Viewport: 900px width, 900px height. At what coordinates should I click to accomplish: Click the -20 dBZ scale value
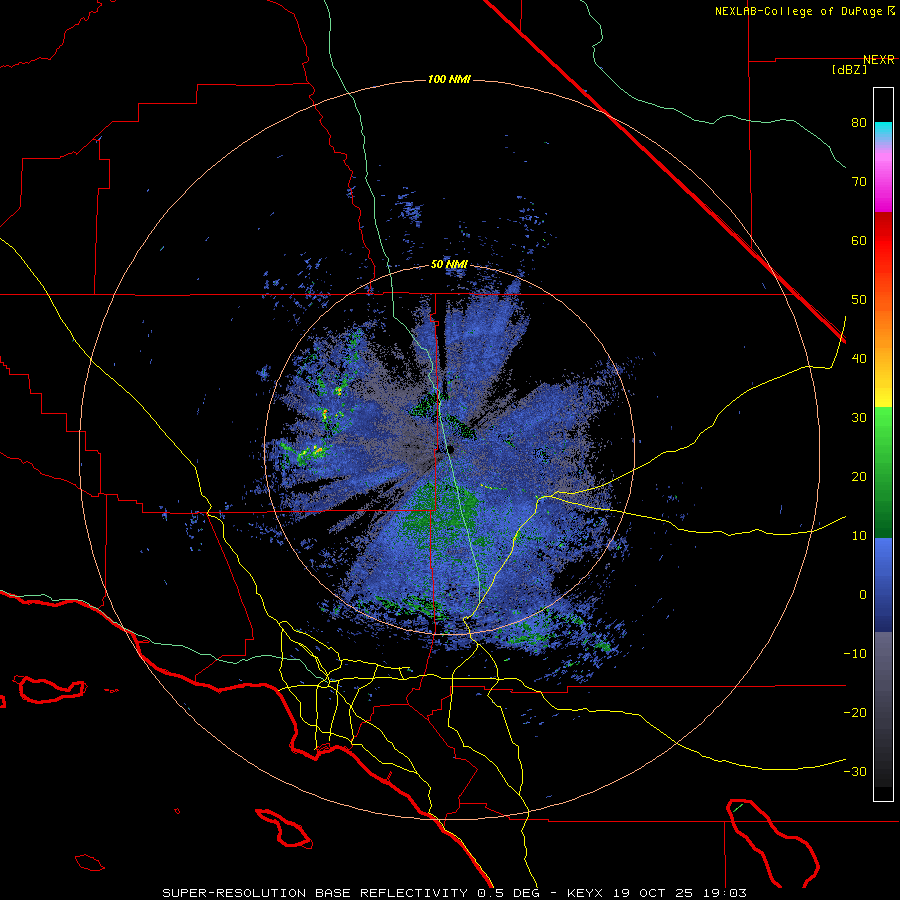tap(855, 713)
